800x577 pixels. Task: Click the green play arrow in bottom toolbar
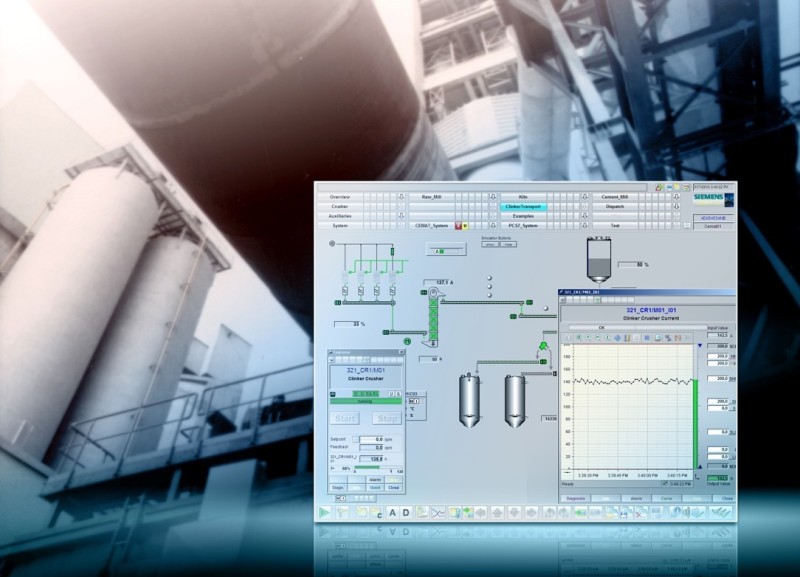326,512
